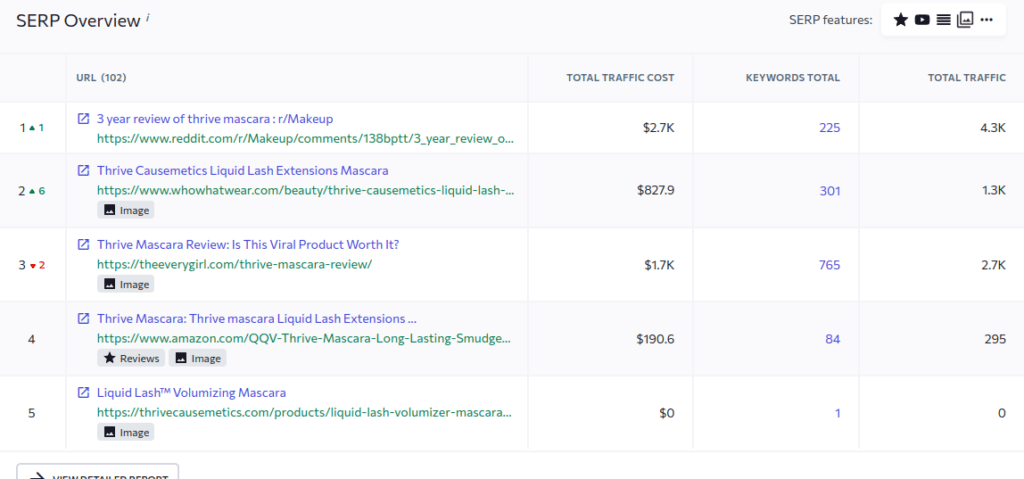Click the URL (102) column header
The width and height of the screenshot is (1024, 479).
click(x=101, y=78)
